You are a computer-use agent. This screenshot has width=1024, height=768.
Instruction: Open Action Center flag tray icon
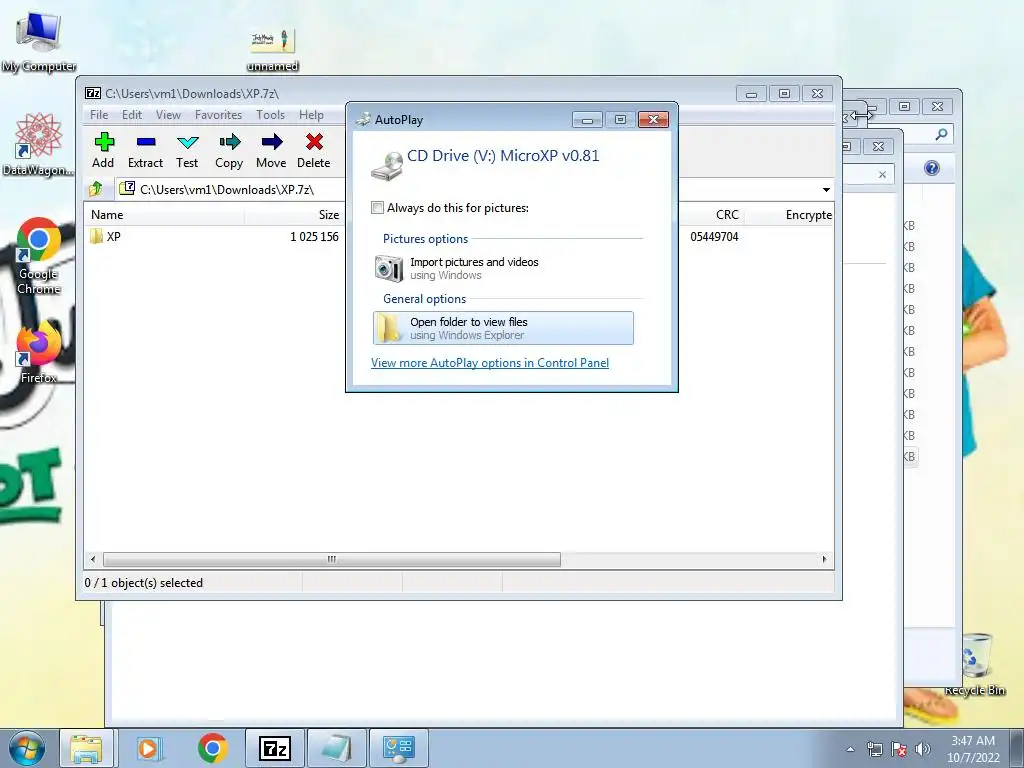click(x=899, y=749)
